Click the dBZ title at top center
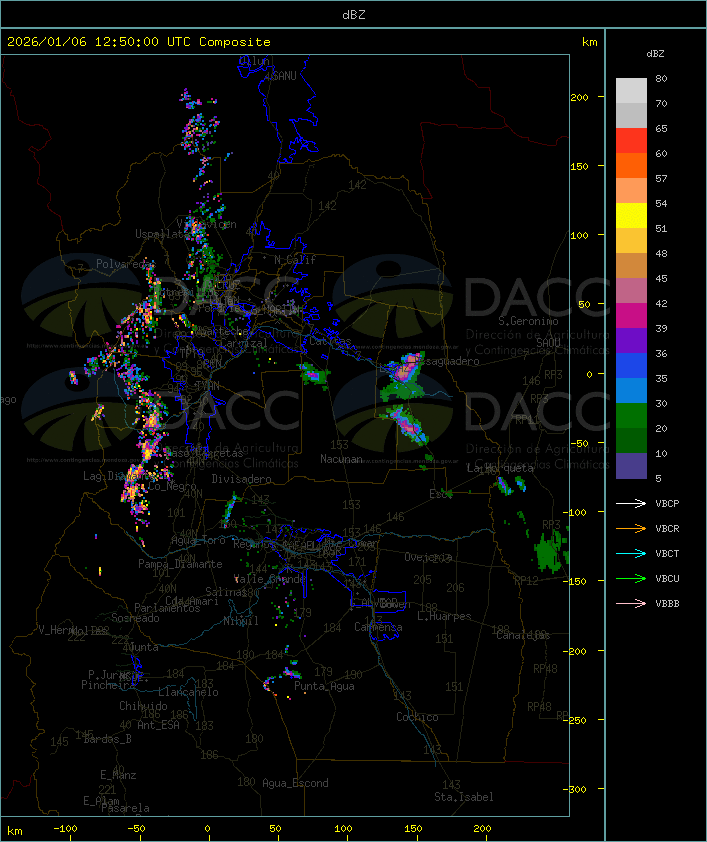The height and width of the screenshot is (842, 707). click(x=354, y=15)
